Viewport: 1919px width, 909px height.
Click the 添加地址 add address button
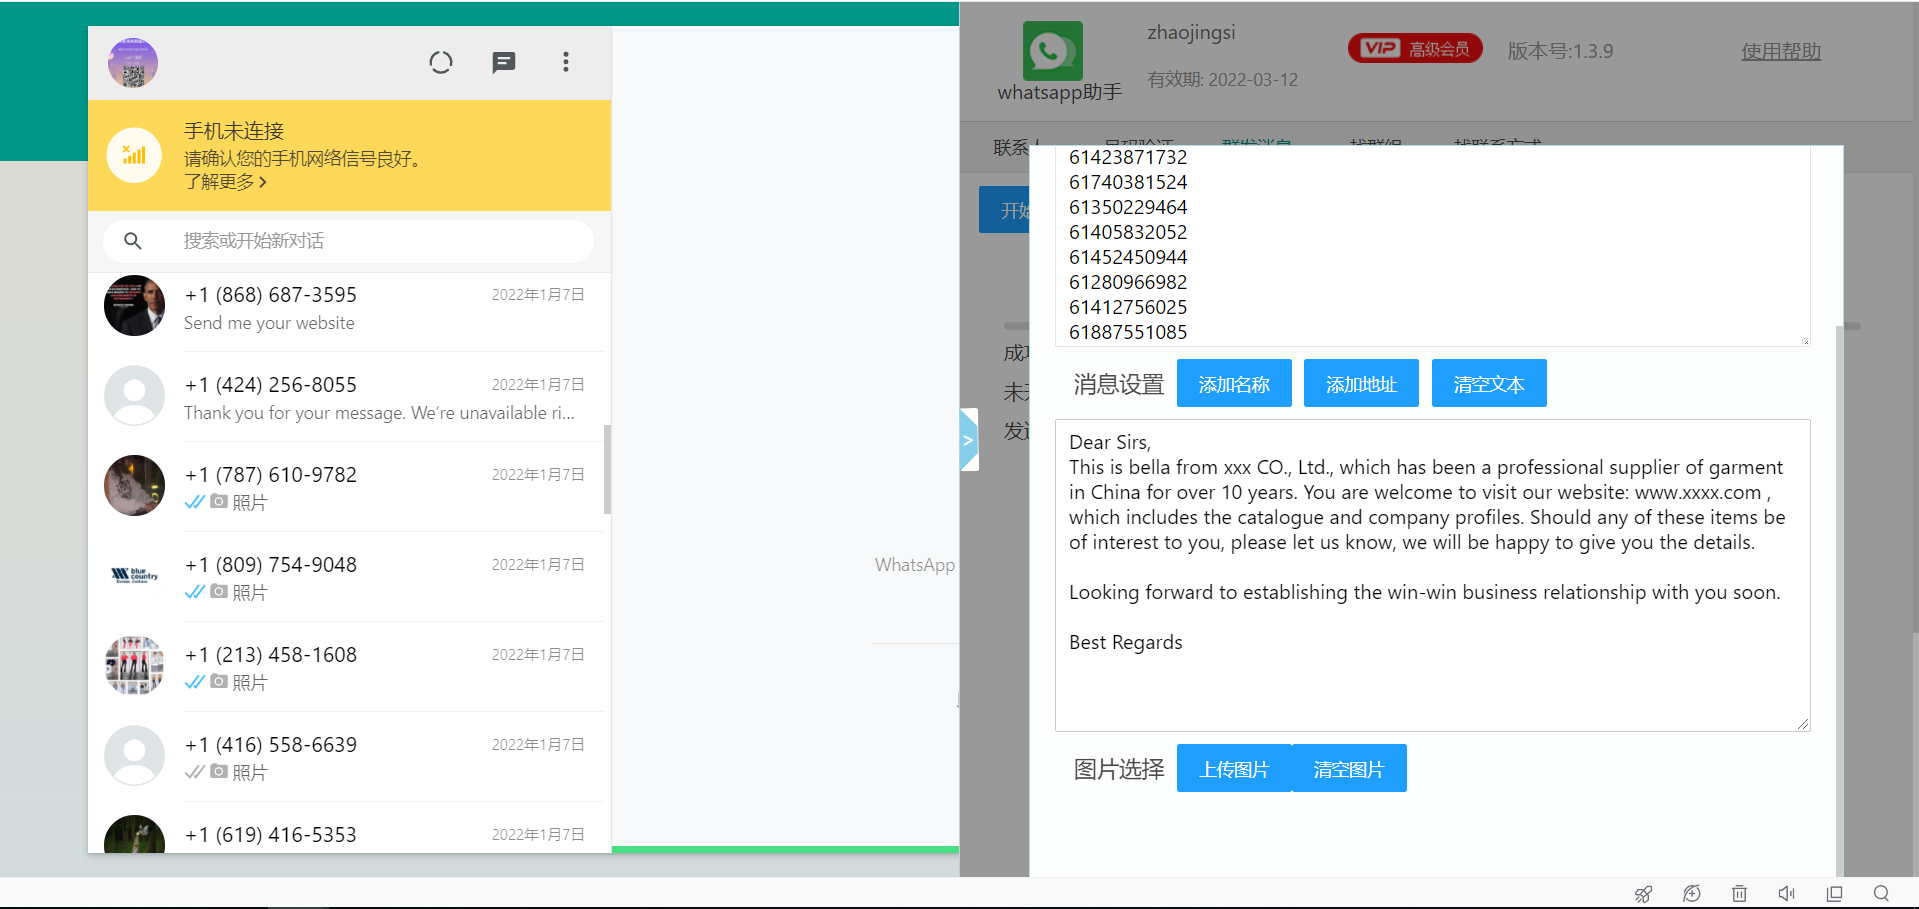click(x=1361, y=384)
